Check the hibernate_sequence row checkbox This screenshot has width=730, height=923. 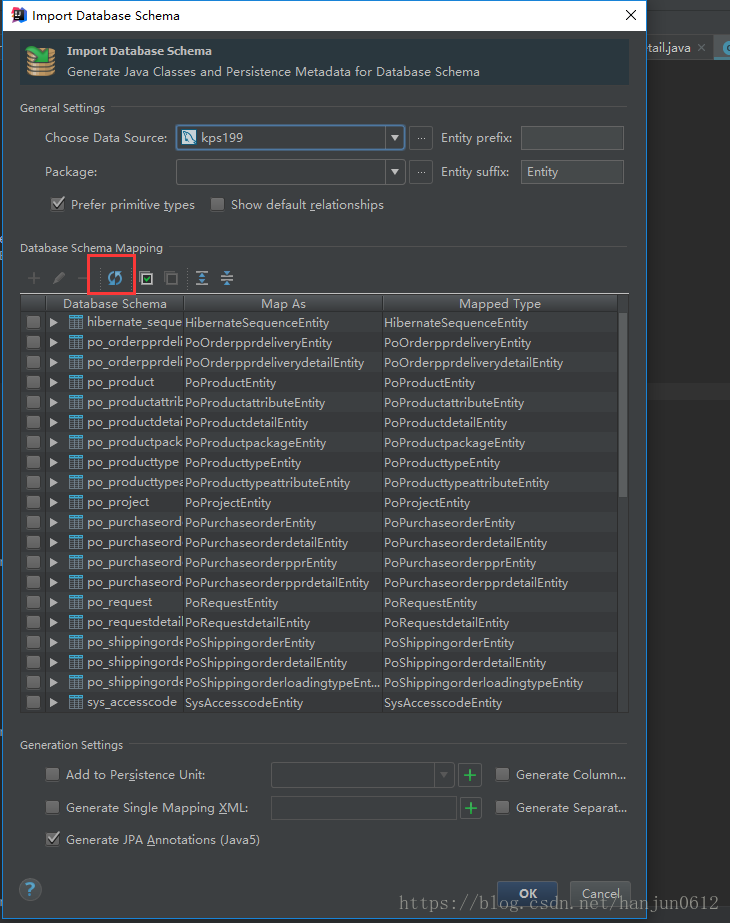(x=34, y=322)
